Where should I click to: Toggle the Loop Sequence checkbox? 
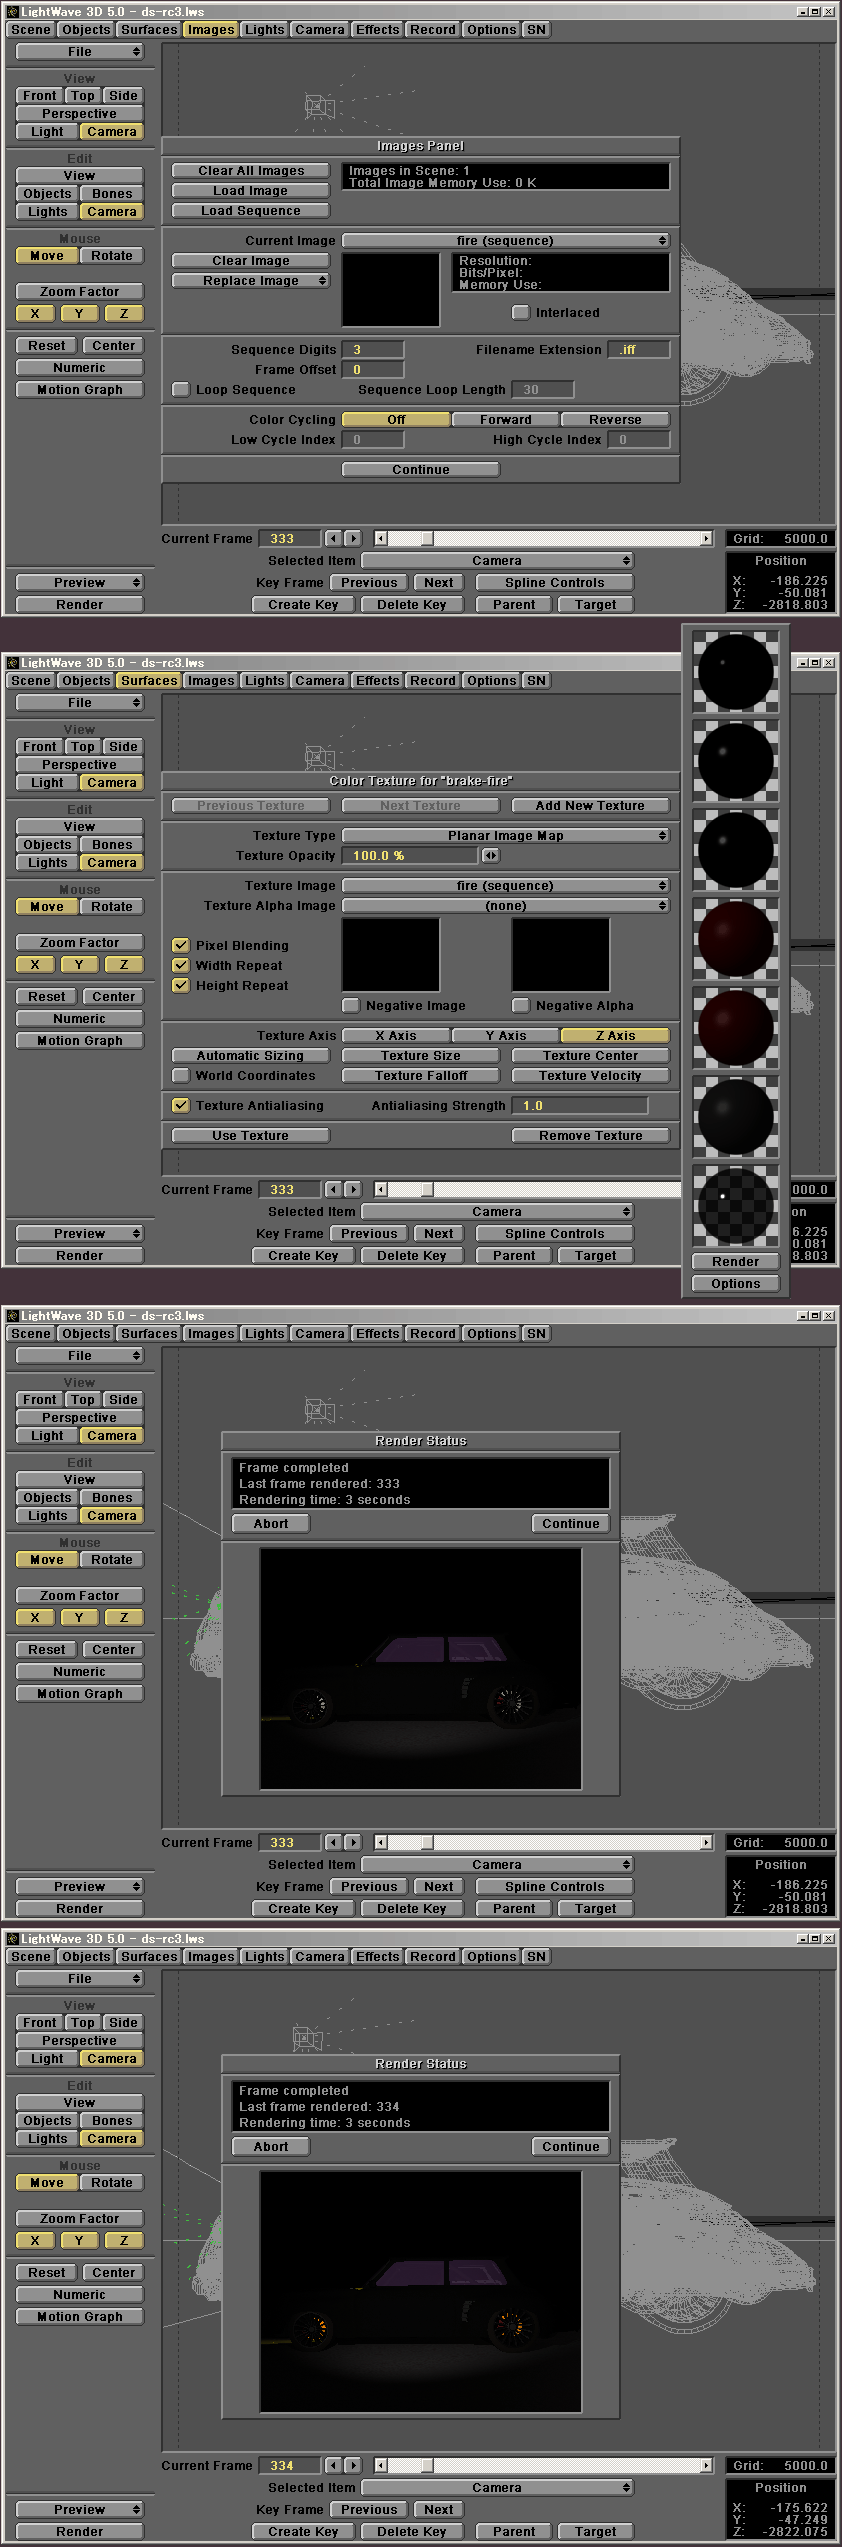[x=181, y=390]
